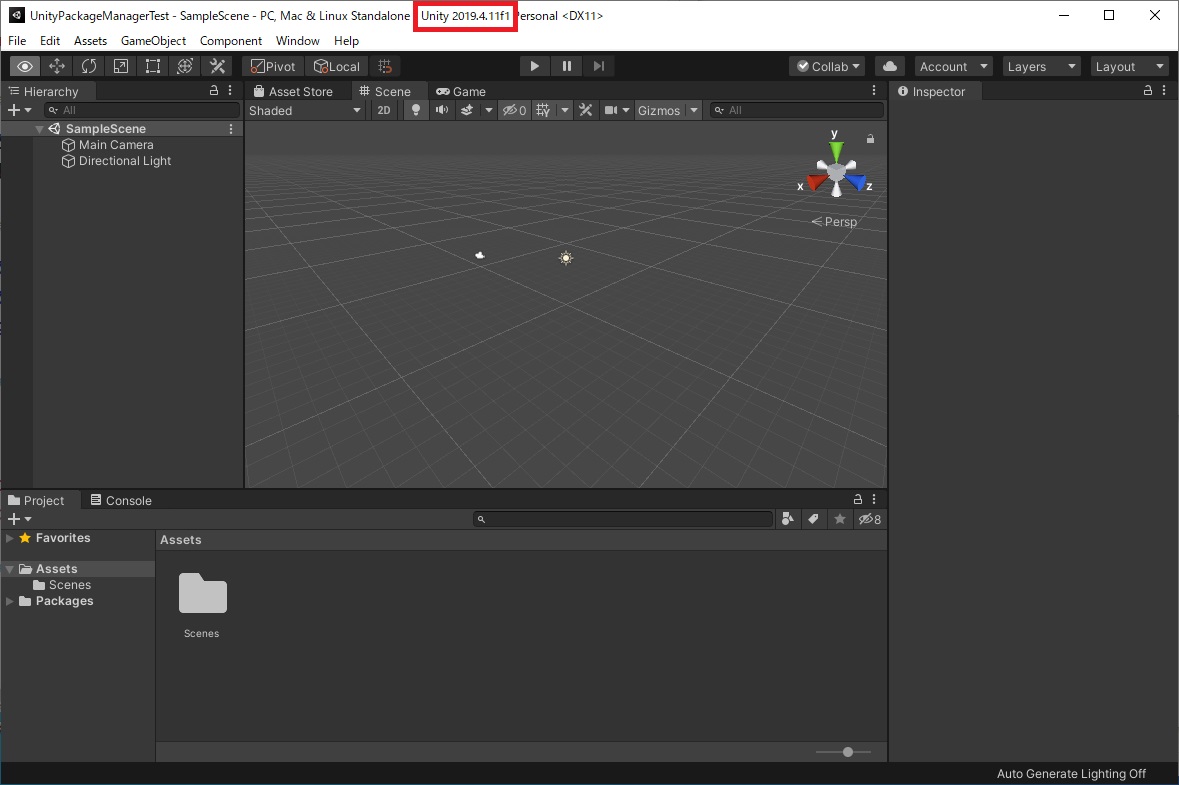Open the Collab dropdown
The width and height of the screenshot is (1179, 785).
[827, 66]
